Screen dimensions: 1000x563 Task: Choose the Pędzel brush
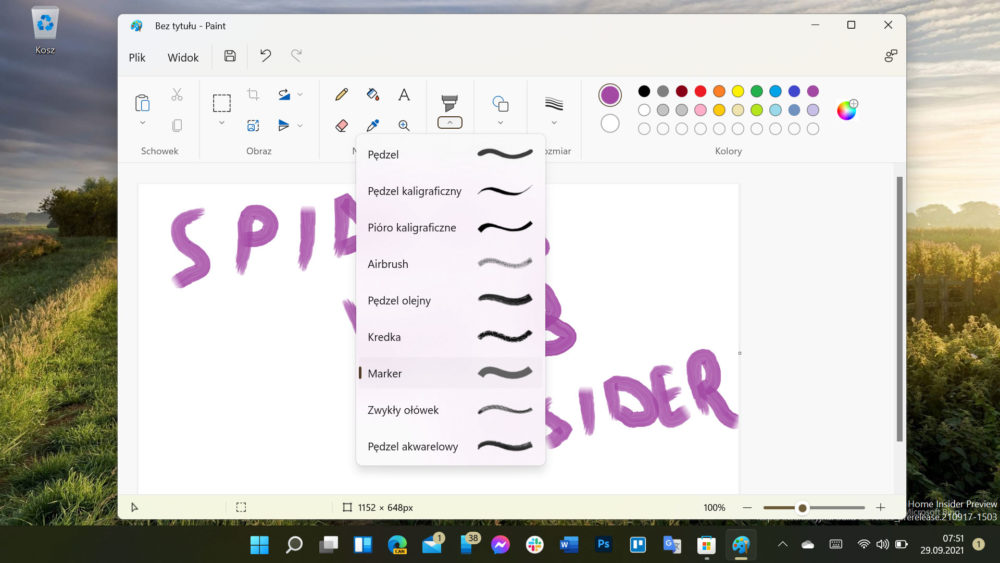pyautogui.click(x=450, y=154)
